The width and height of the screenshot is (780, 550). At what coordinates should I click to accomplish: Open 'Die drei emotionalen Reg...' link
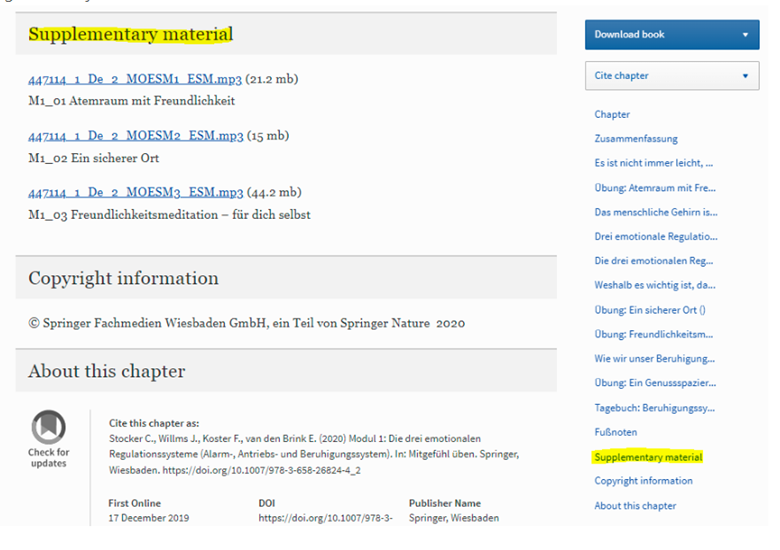[654, 261]
